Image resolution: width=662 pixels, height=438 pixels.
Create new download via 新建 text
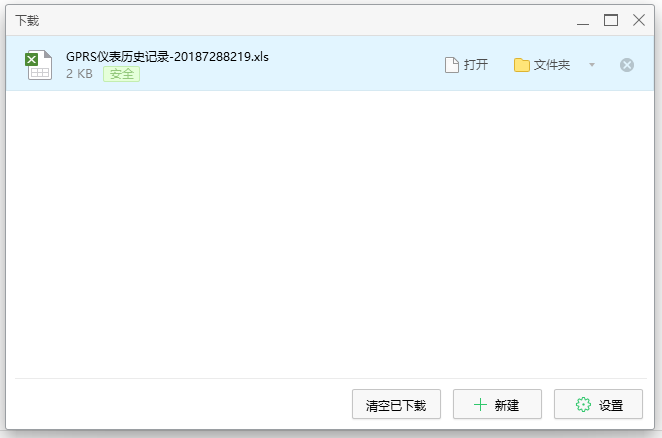(507, 405)
